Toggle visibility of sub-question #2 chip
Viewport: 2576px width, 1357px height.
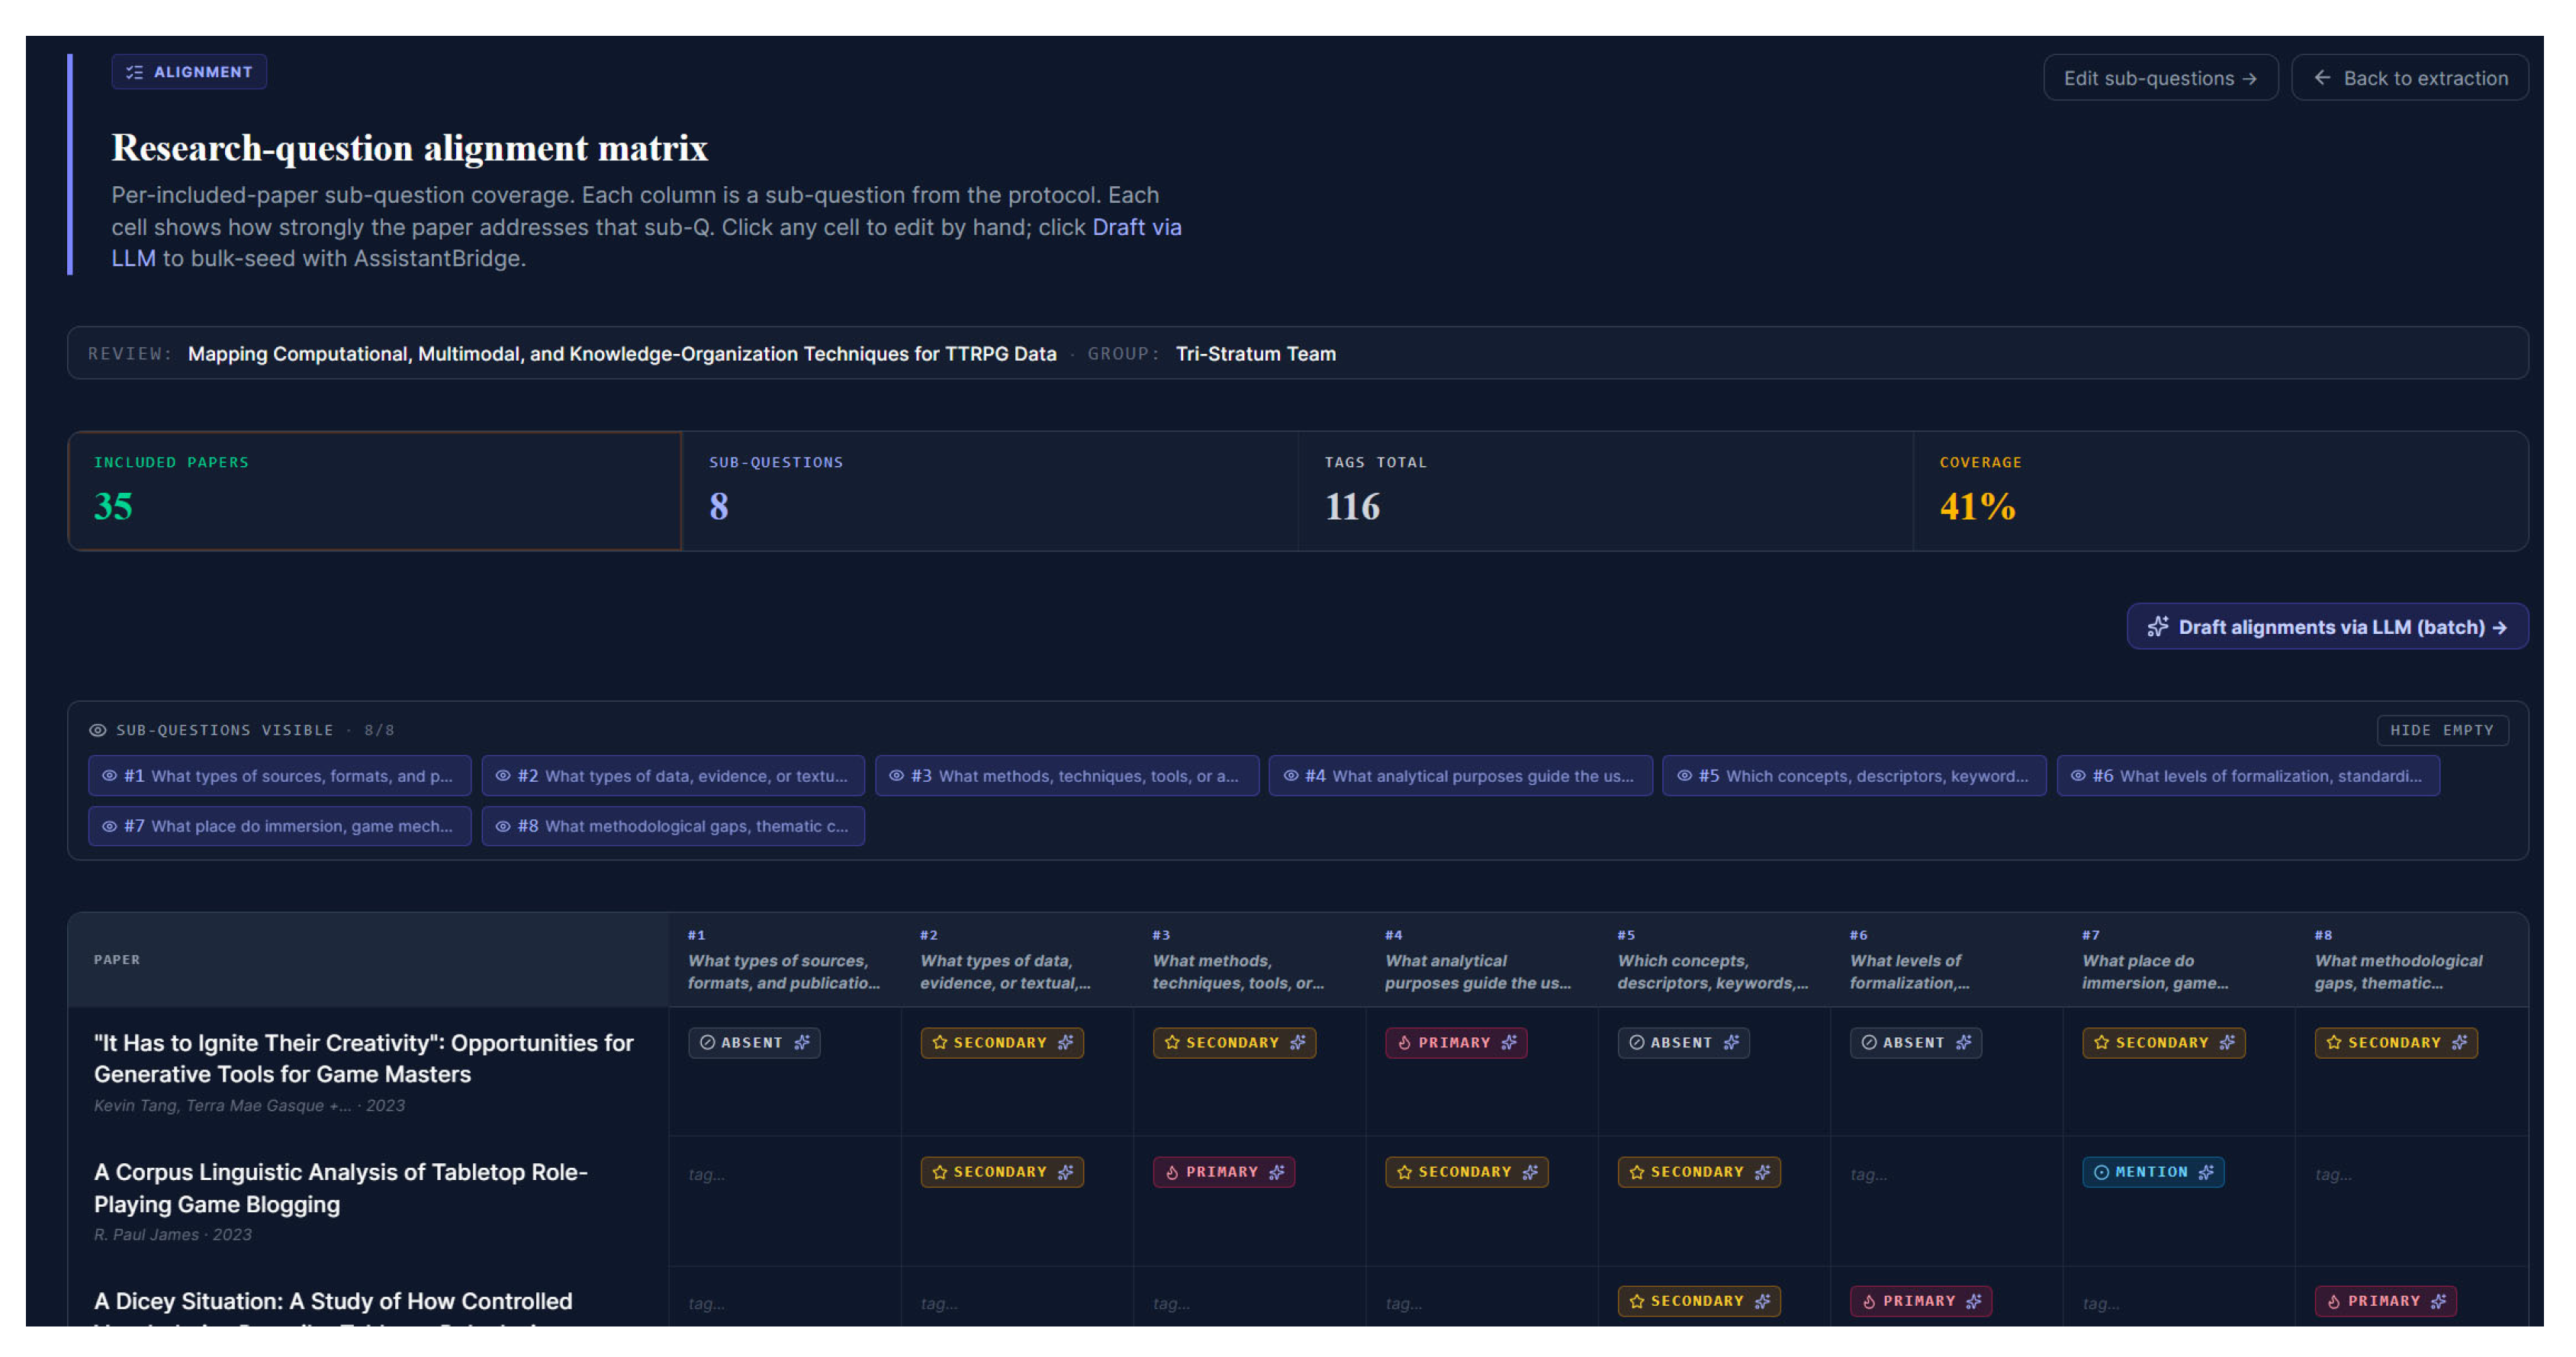673,776
